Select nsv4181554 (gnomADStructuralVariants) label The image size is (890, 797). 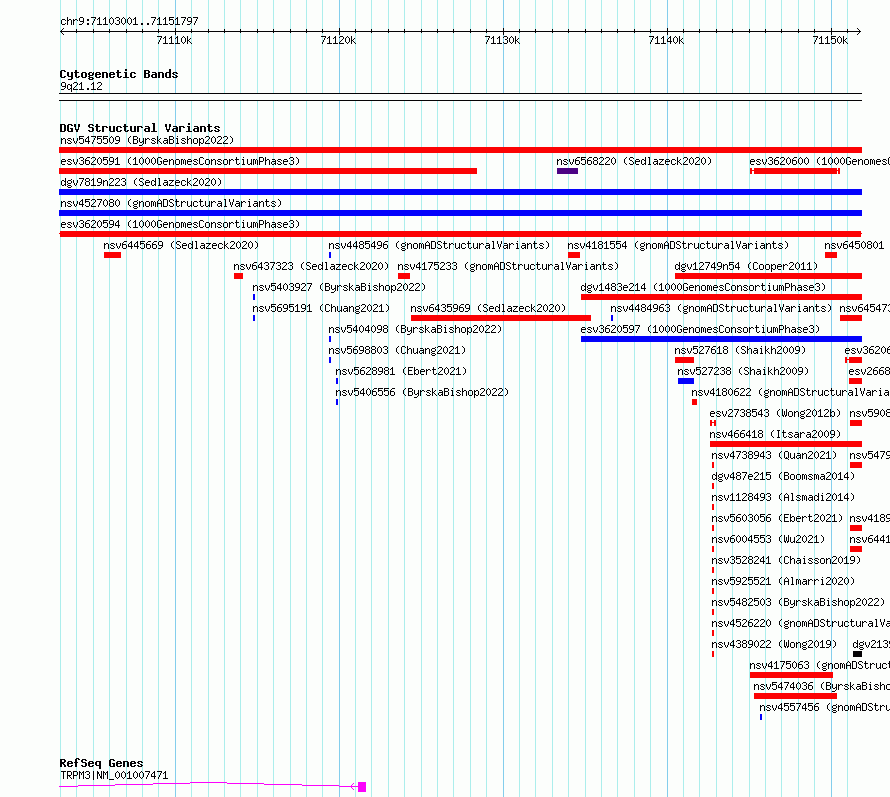(x=678, y=245)
